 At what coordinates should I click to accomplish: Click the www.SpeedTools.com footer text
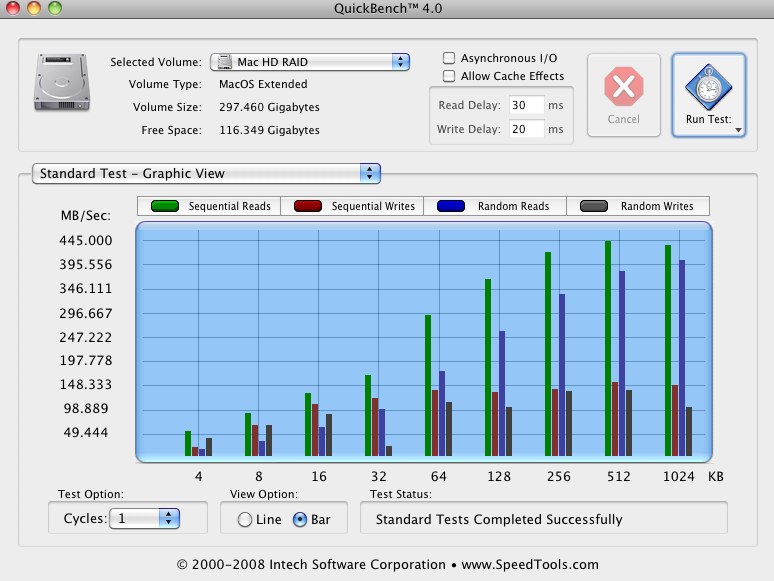(x=530, y=564)
